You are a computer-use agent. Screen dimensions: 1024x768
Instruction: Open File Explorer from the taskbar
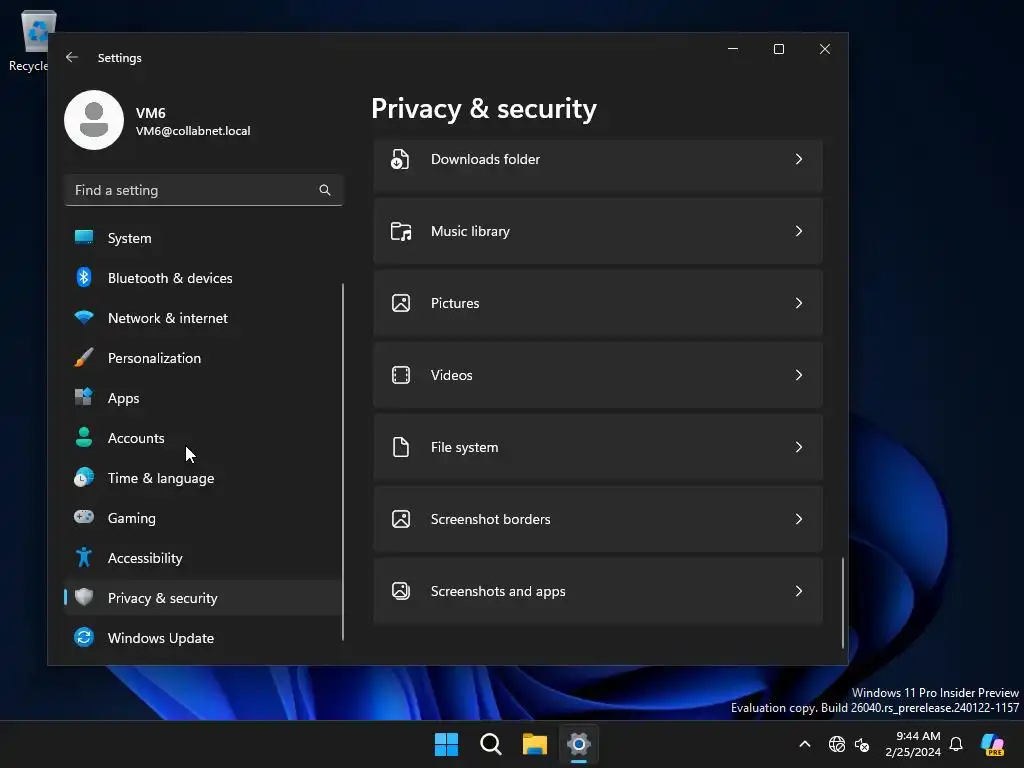[535, 744]
